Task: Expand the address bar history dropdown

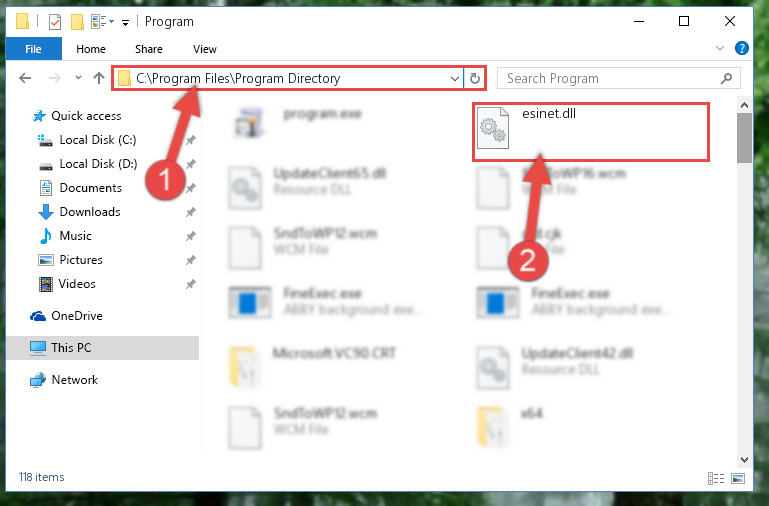Action: (x=455, y=78)
